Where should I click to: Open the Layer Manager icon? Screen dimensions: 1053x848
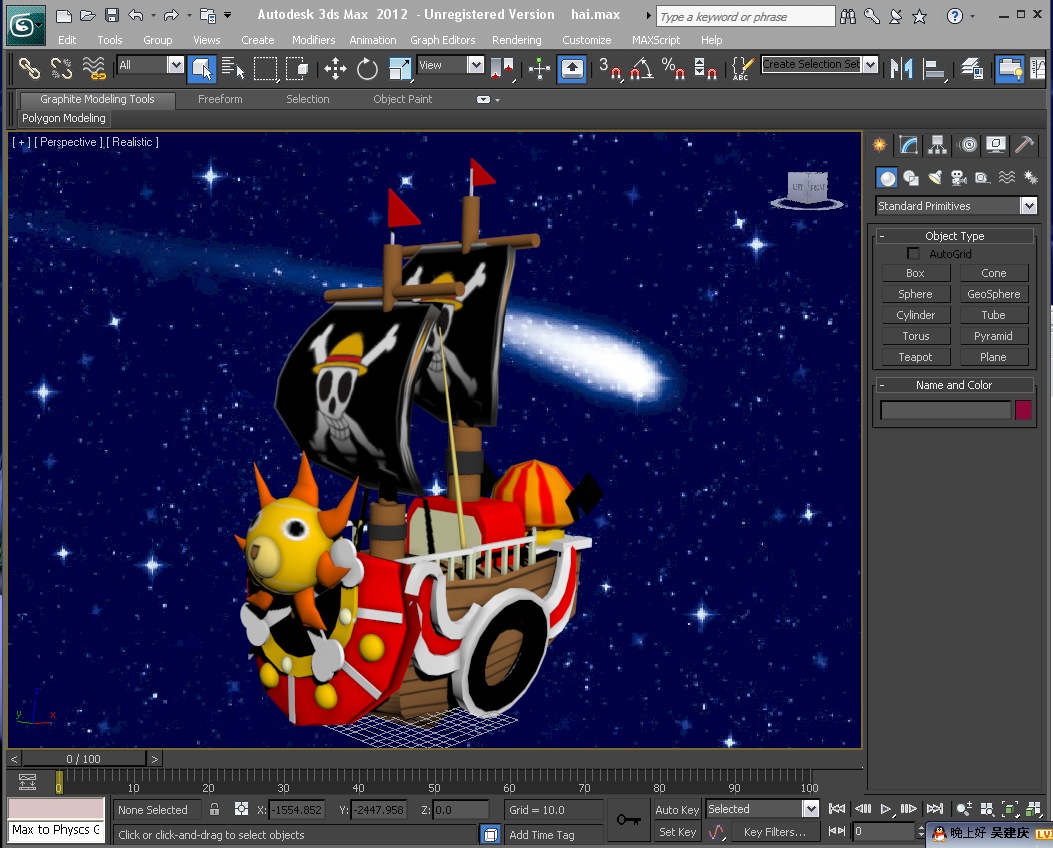(x=972, y=68)
